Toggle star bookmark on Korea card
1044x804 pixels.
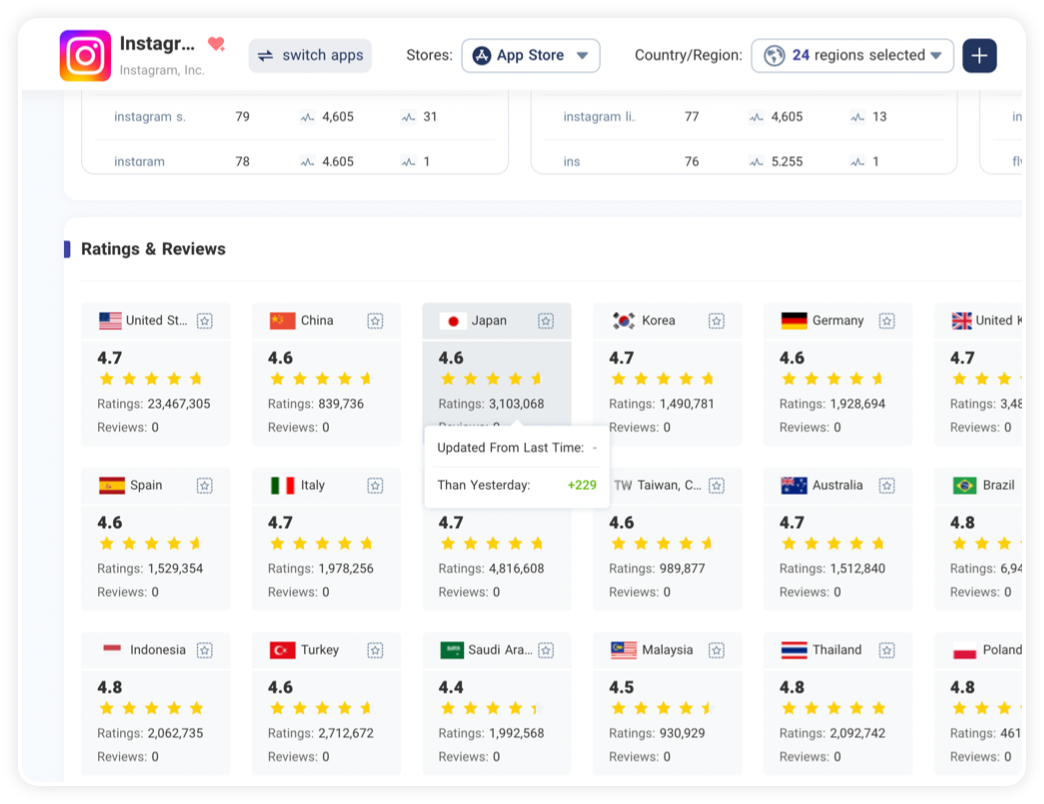click(x=716, y=321)
